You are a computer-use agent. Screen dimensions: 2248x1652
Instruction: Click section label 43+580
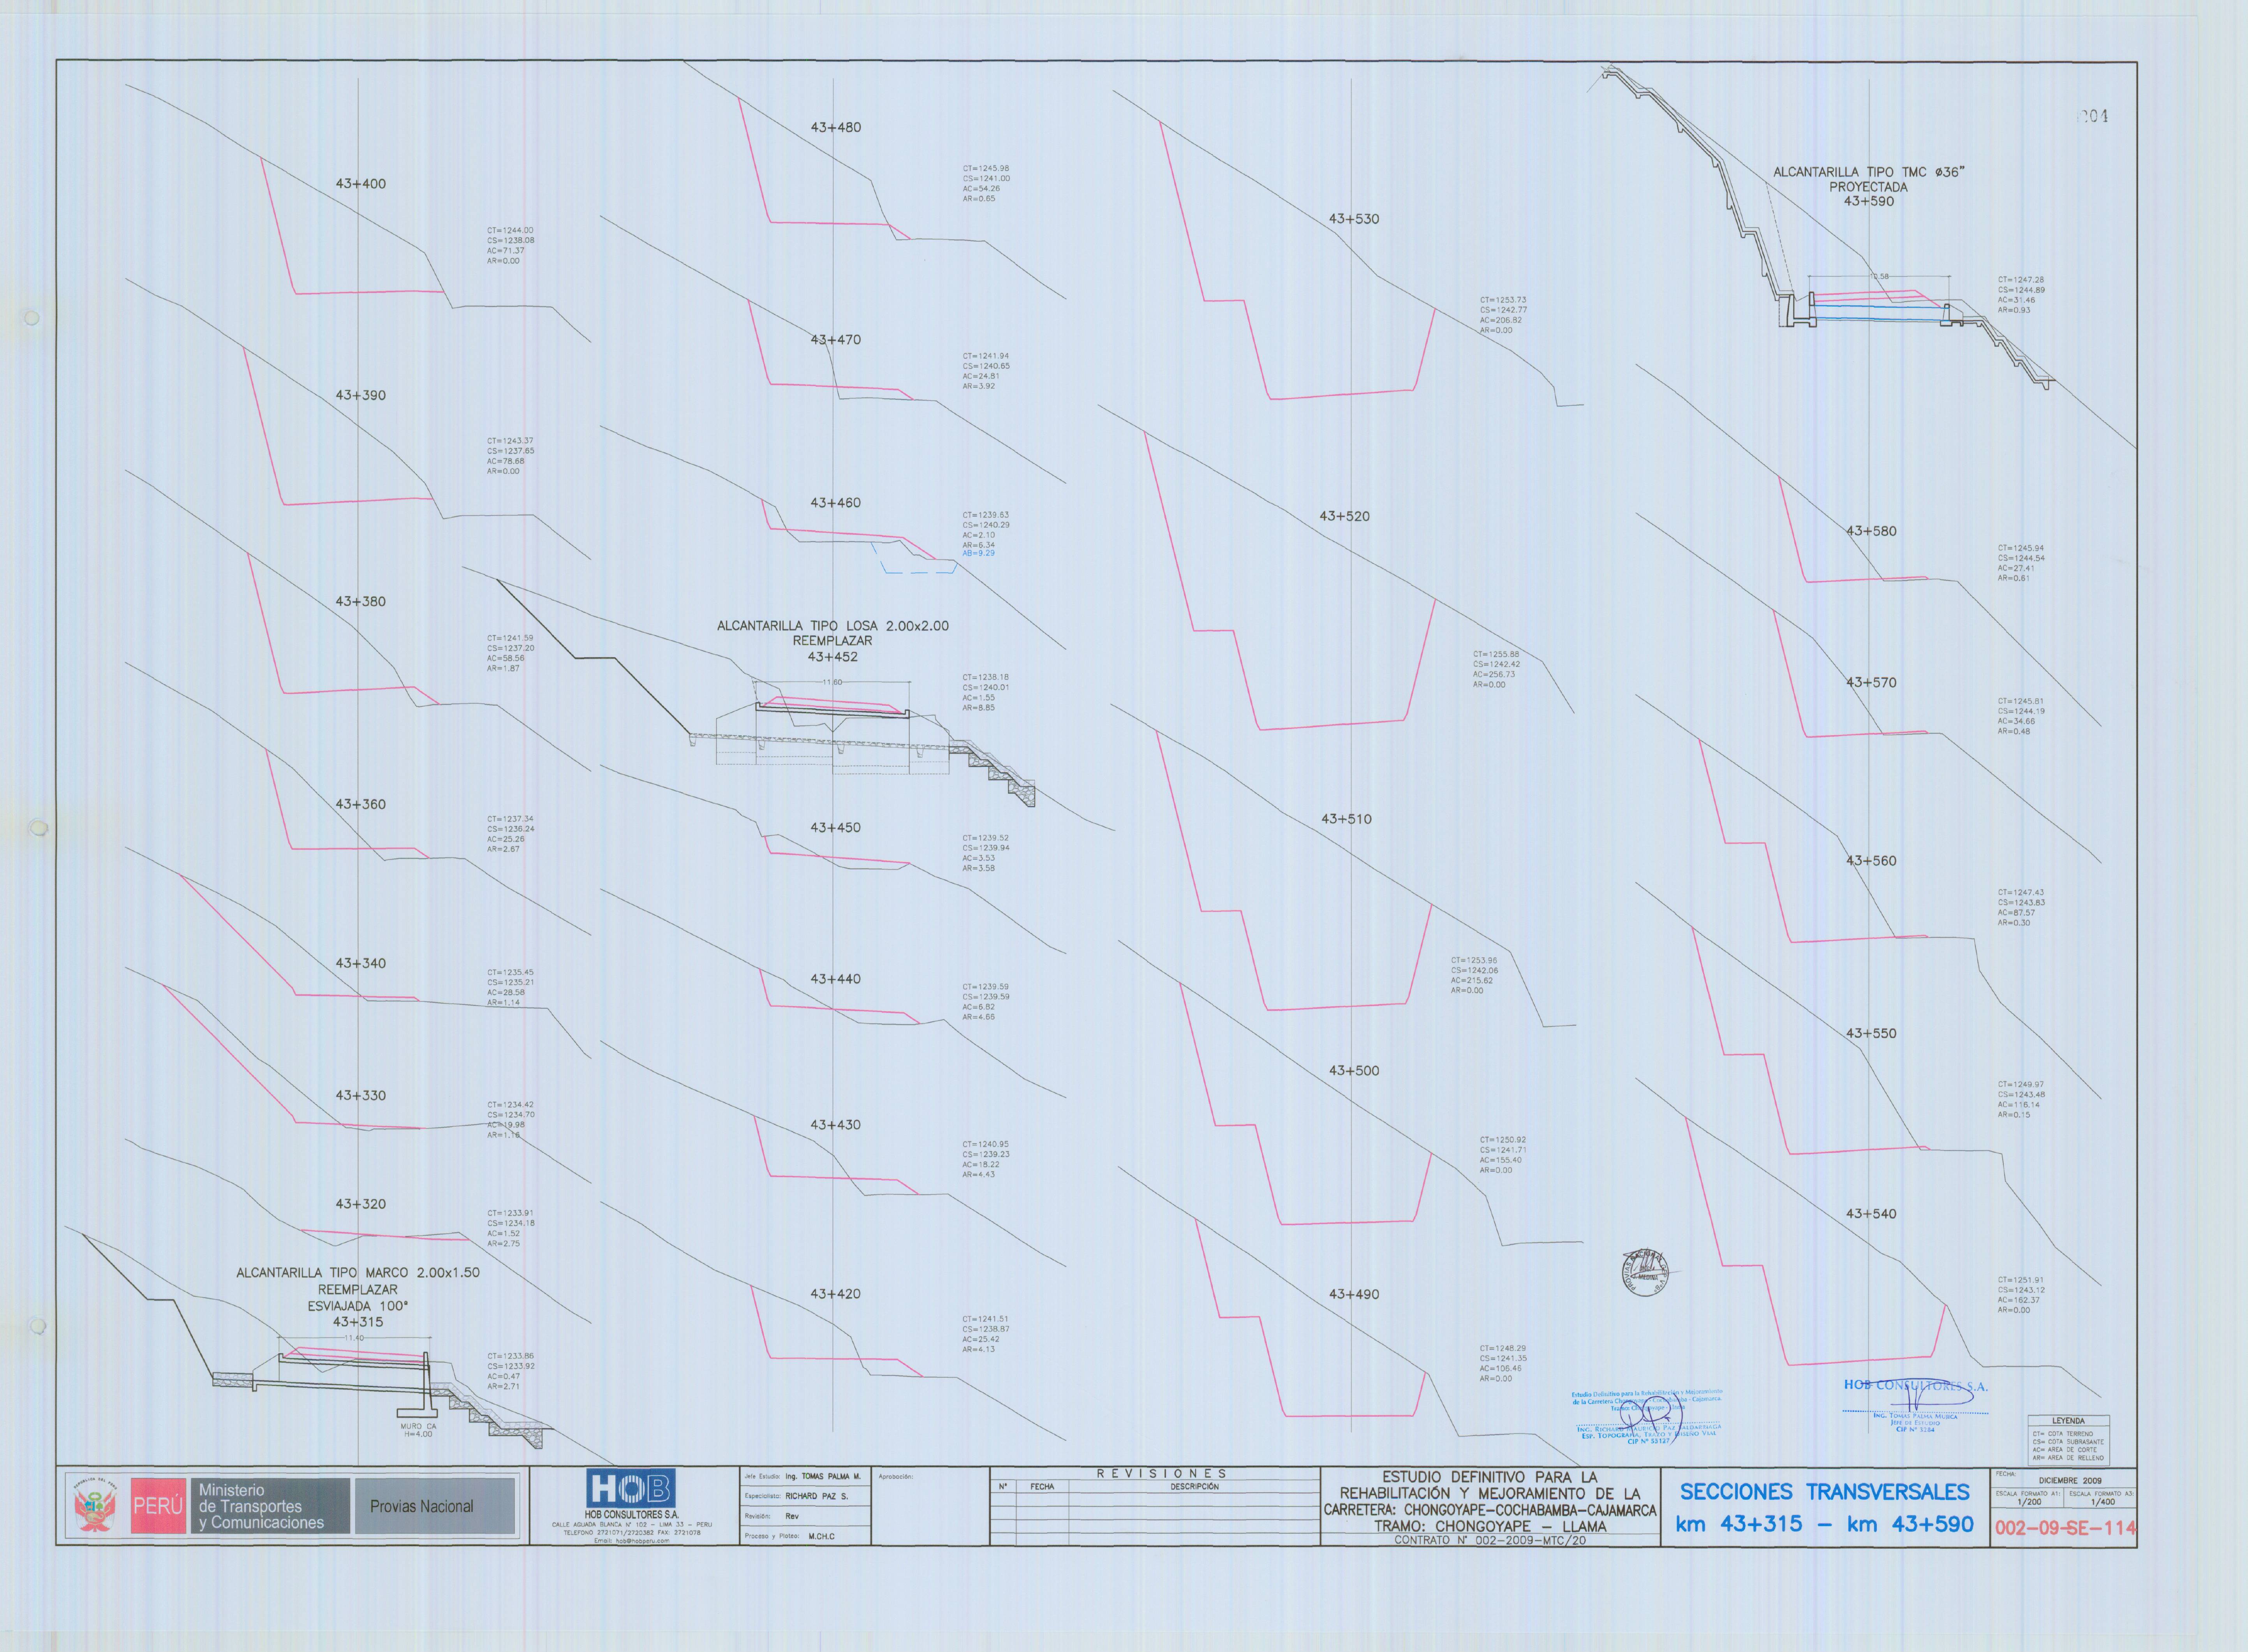point(1871,531)
